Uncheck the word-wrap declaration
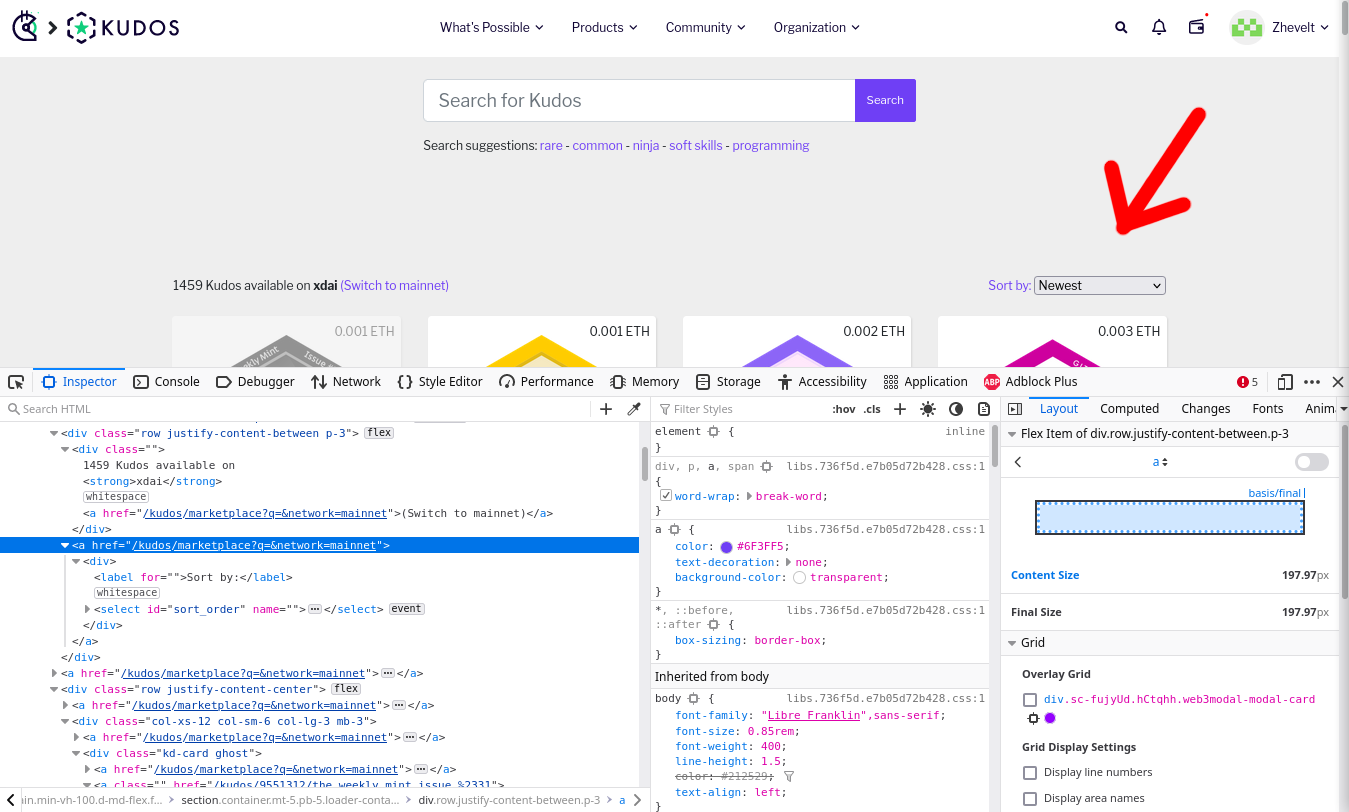Screen dimensions: 1349x812 click(666, 496)
